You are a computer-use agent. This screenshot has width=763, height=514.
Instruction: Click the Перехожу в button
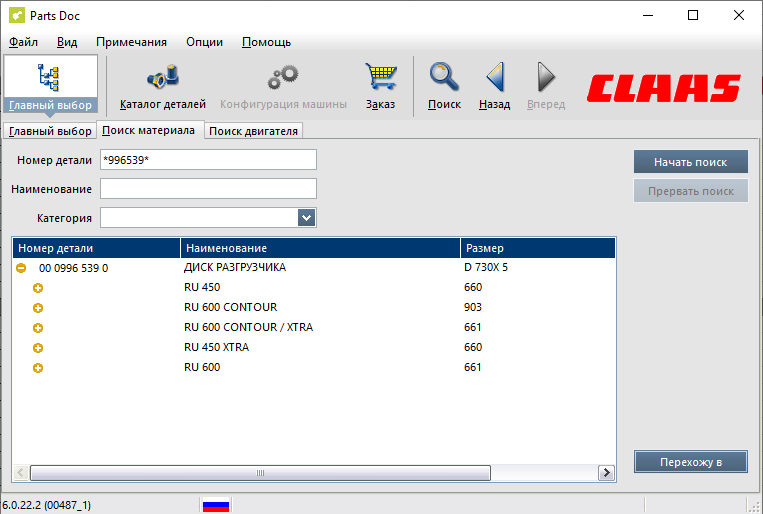pyautogui.click(x=690, y=461)
